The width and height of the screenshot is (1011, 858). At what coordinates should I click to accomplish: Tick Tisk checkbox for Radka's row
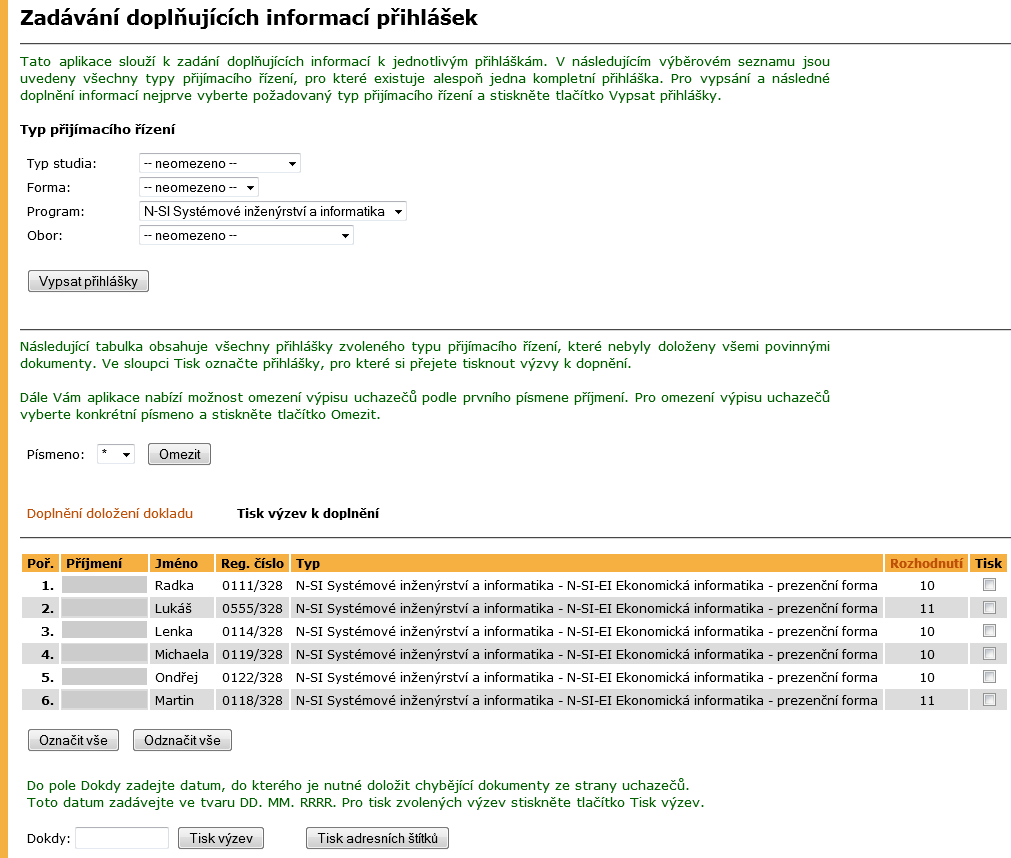[x=989, y=585]
